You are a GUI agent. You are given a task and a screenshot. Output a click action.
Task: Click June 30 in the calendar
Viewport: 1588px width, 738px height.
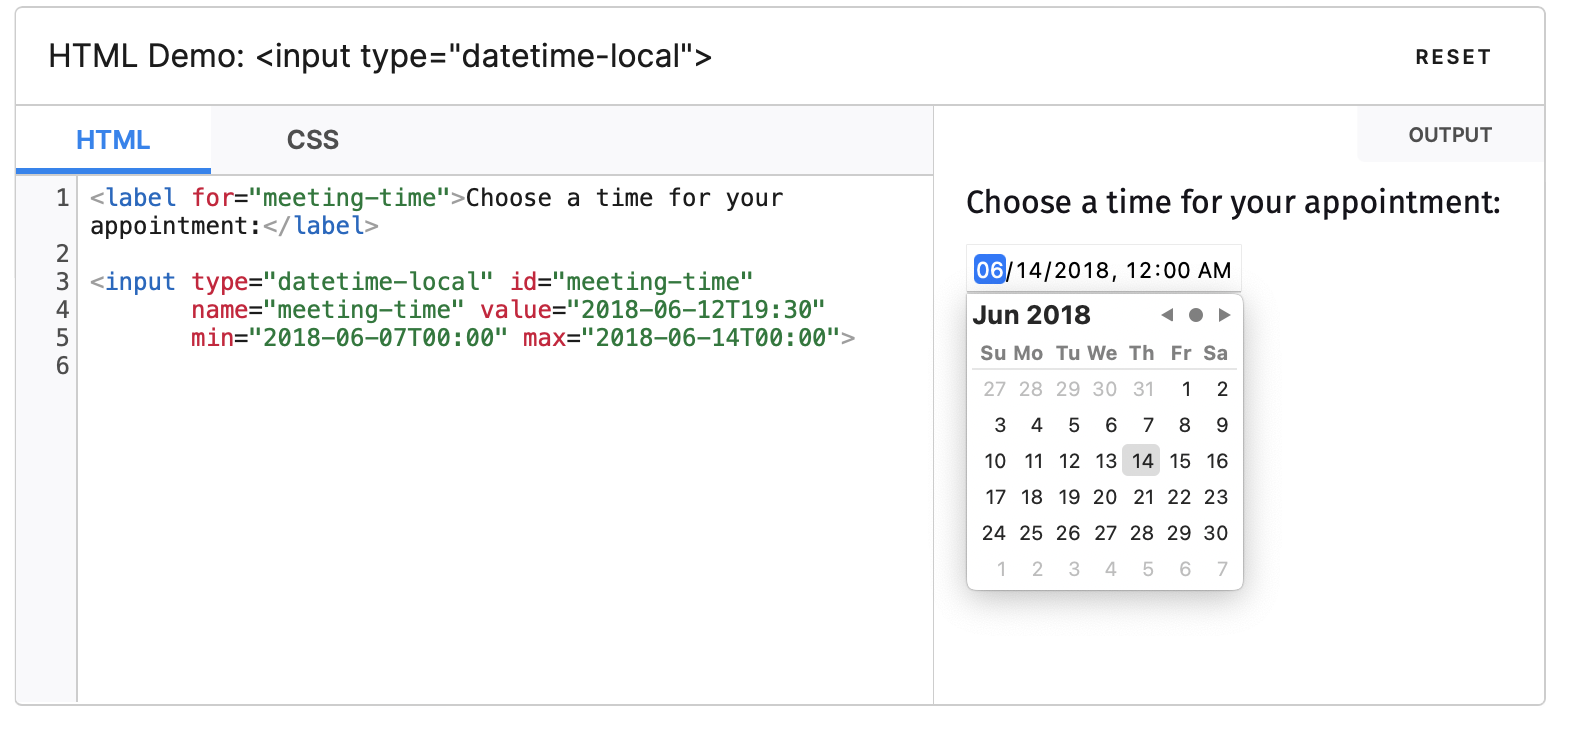coord(1215,533)
